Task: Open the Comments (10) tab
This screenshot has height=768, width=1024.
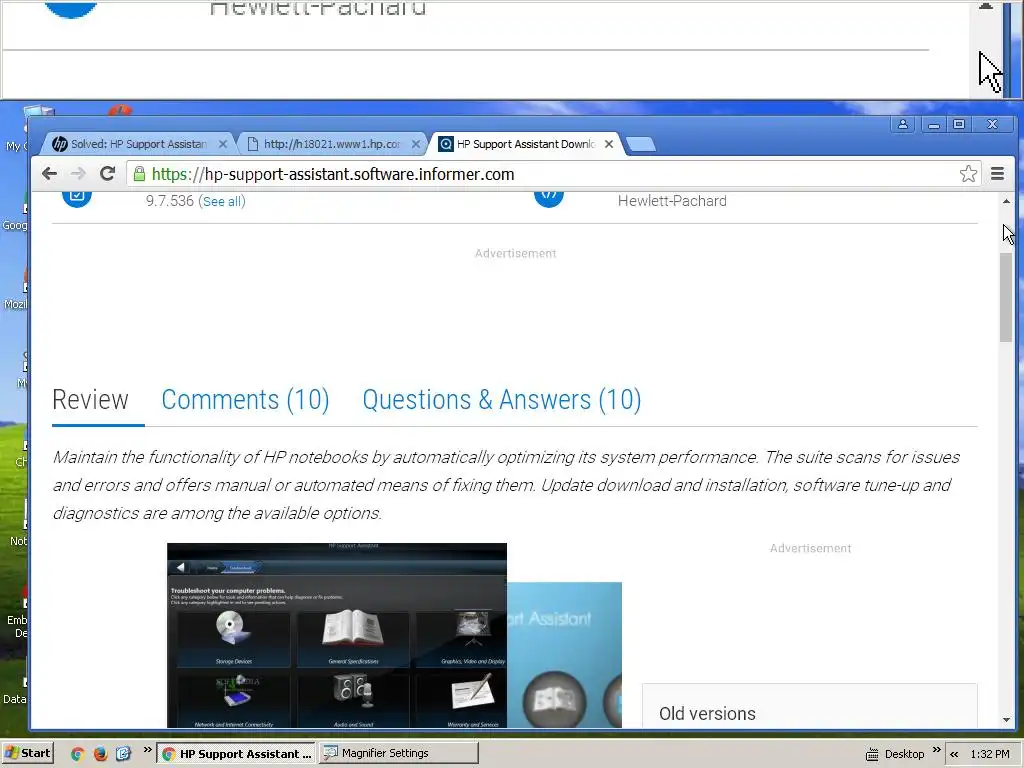Action: 246,400
